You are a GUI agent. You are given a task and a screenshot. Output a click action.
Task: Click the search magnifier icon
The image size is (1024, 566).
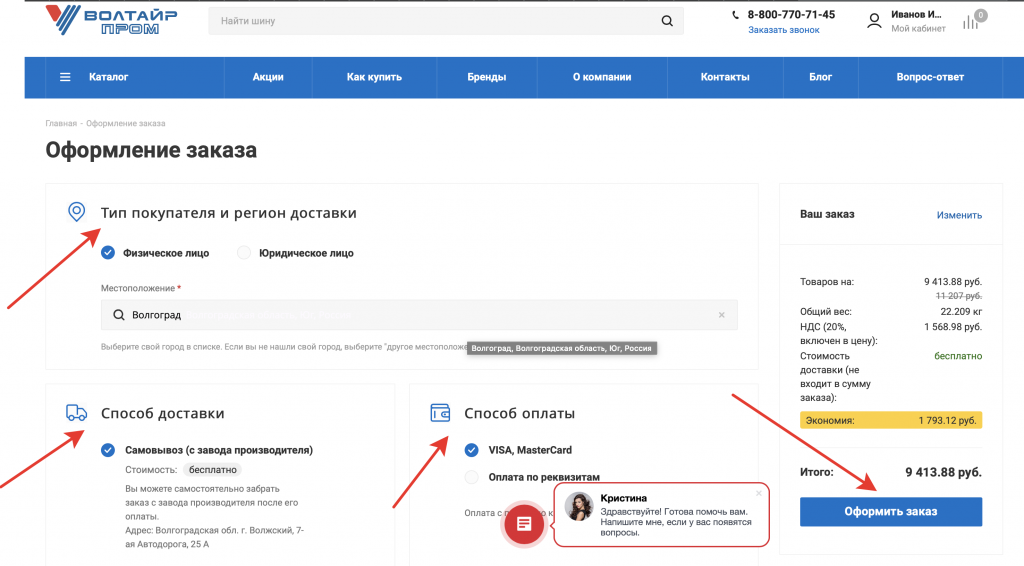tap(667, 21)
